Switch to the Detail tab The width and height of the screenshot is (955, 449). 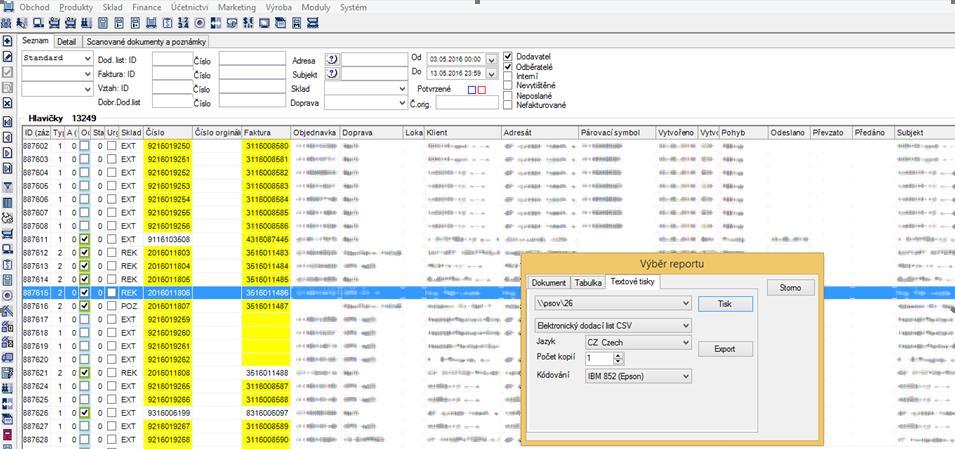coord(66,42)
